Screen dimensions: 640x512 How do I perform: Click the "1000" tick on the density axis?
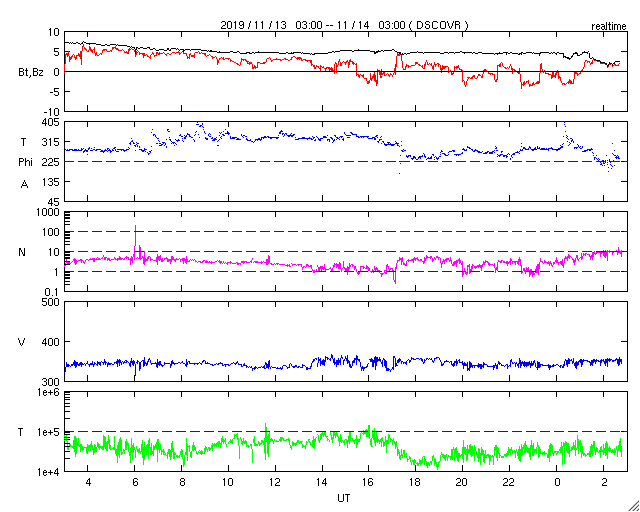47,212
